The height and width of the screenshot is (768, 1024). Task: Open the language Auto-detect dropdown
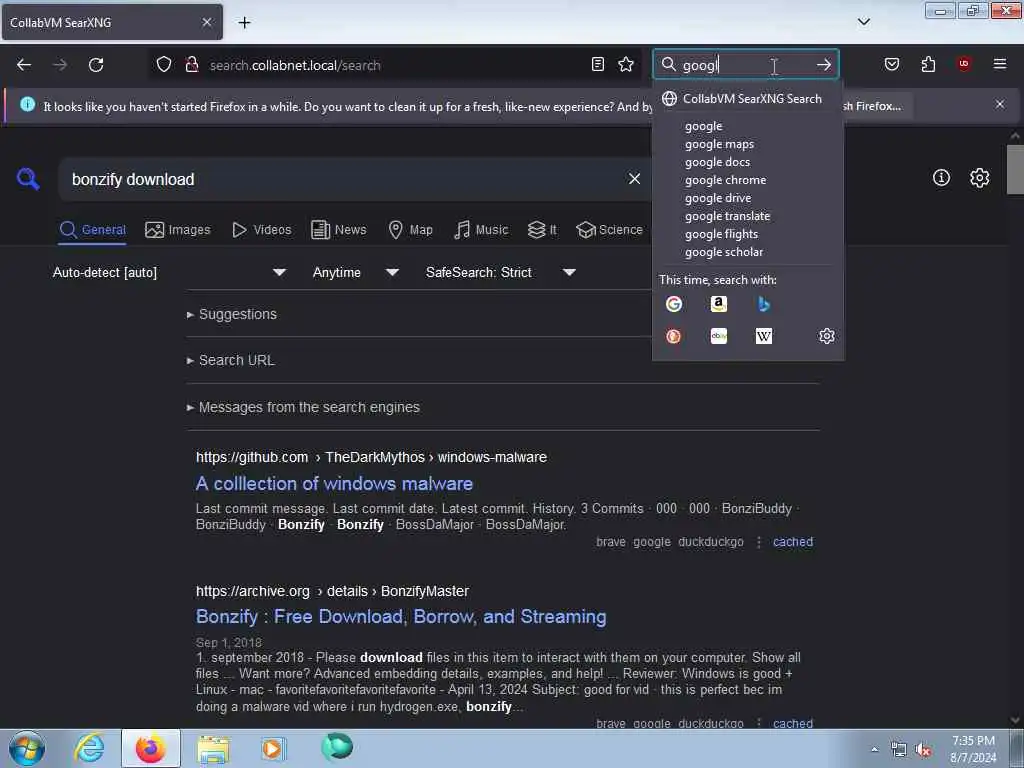coord(170,272)
